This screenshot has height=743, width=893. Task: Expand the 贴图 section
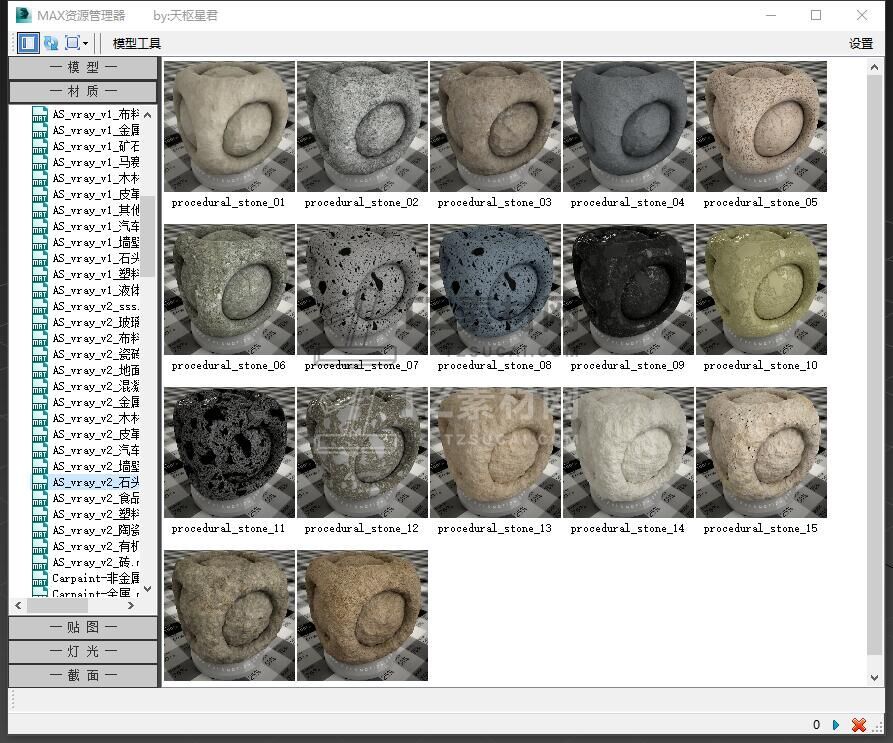point(84,628)
